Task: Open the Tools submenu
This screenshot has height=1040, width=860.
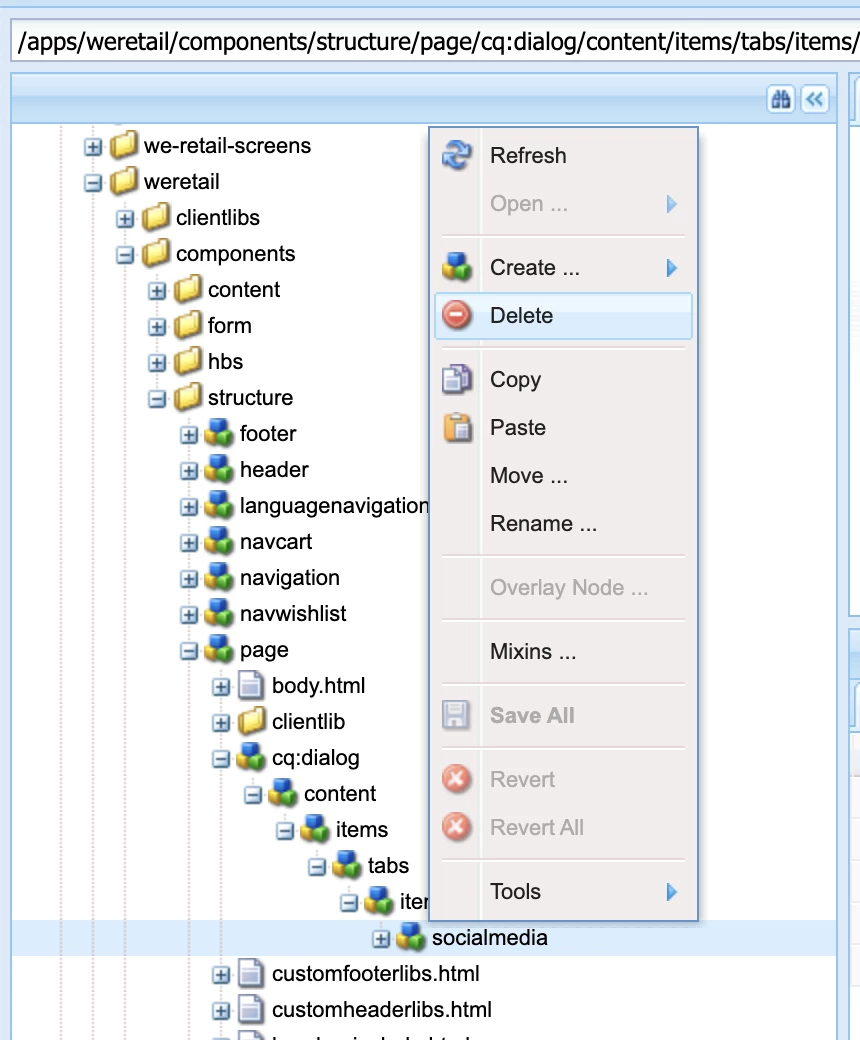Action: [563, 891]
